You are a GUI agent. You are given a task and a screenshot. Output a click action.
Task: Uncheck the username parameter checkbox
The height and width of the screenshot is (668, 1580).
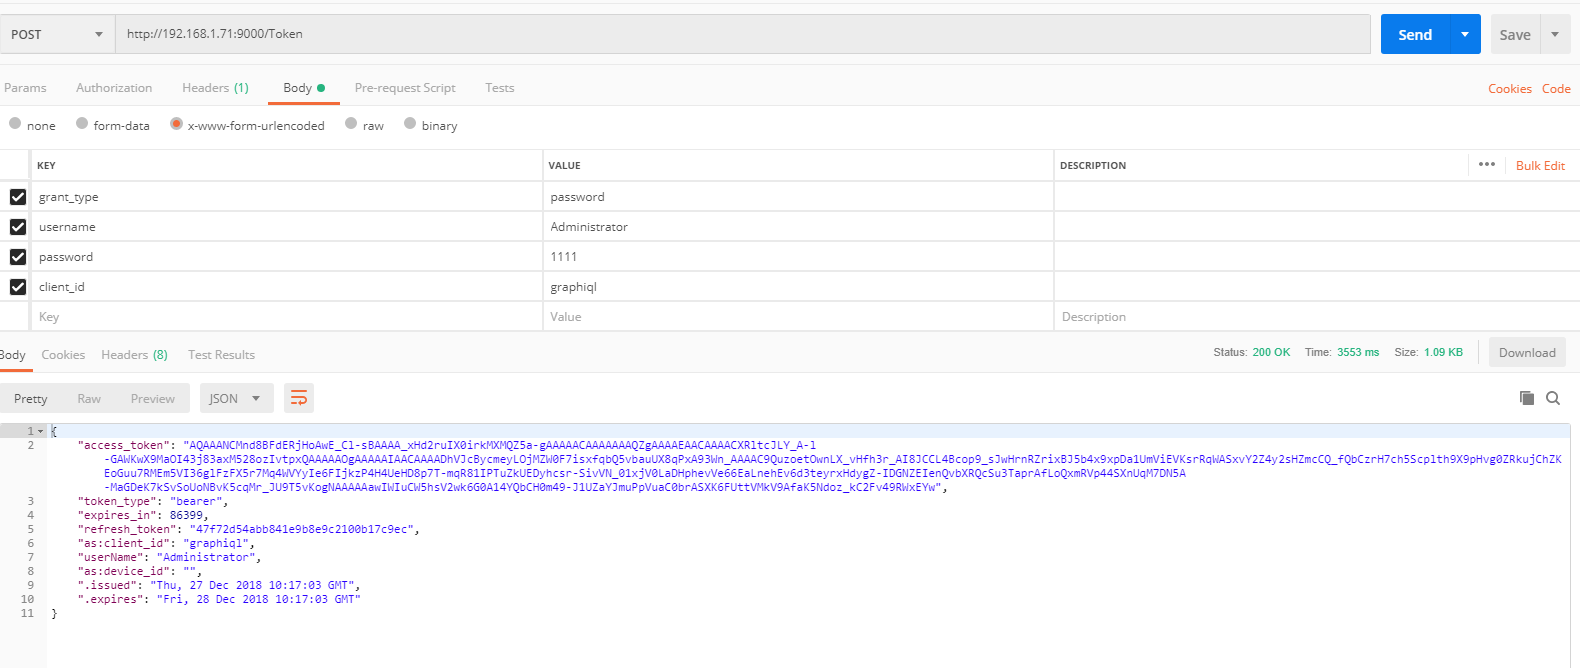[18, 227]
